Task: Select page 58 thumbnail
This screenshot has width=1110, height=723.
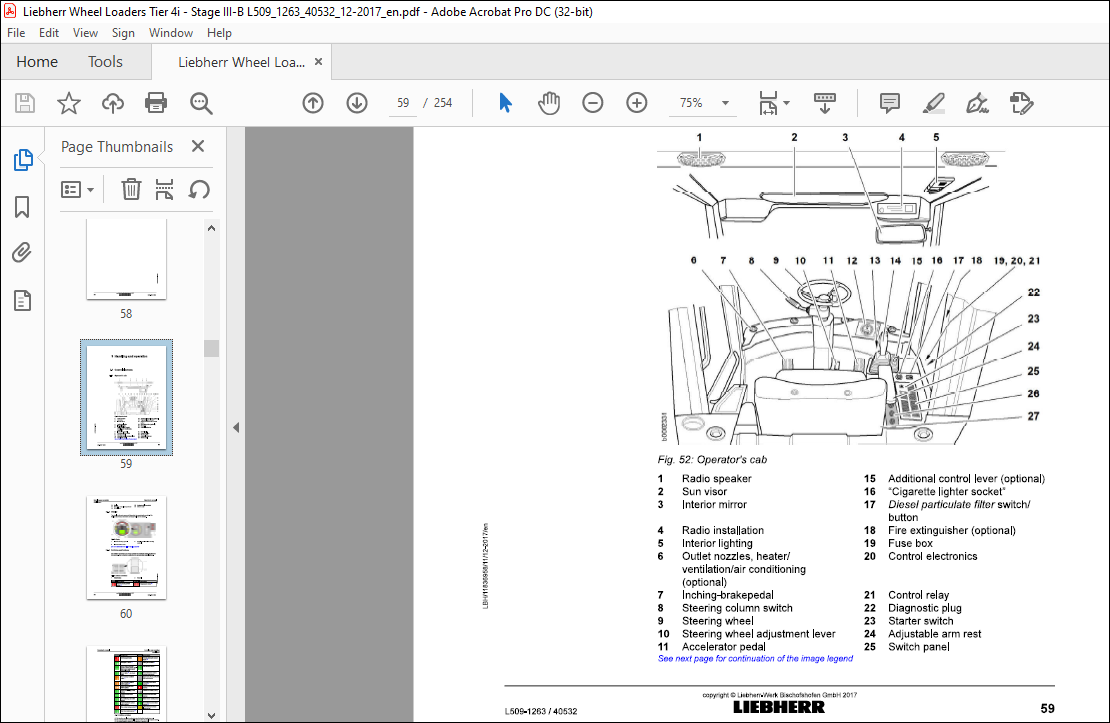Action: coord(126,258)
